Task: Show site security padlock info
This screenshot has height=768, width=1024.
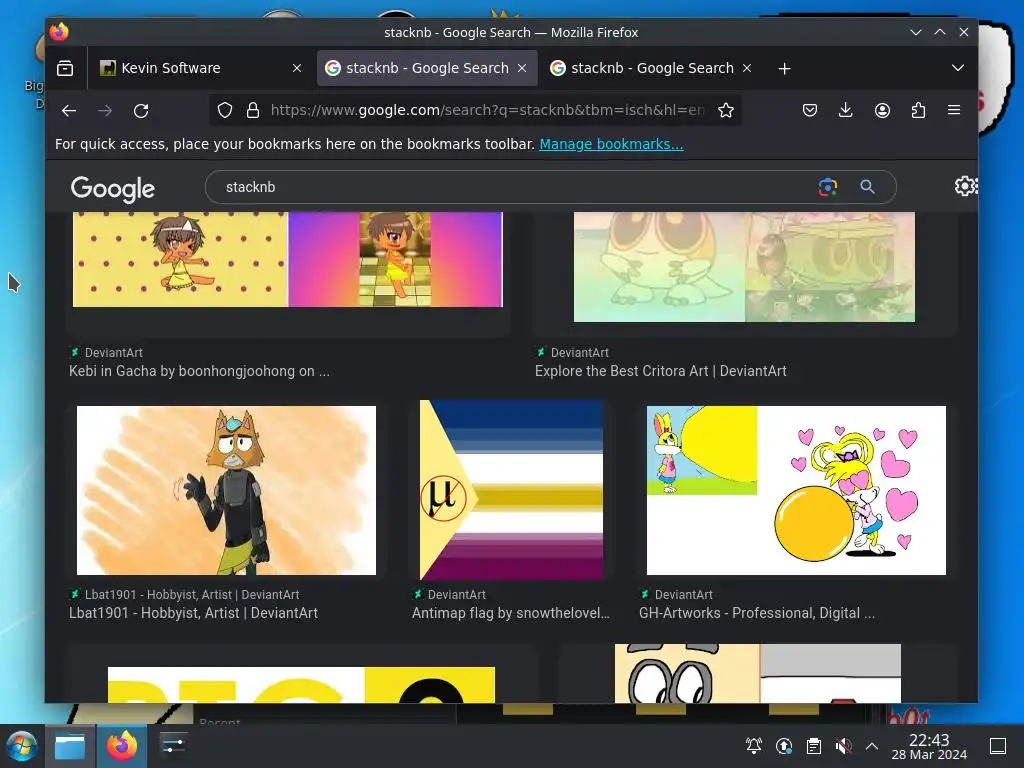Action: [253, 110]
